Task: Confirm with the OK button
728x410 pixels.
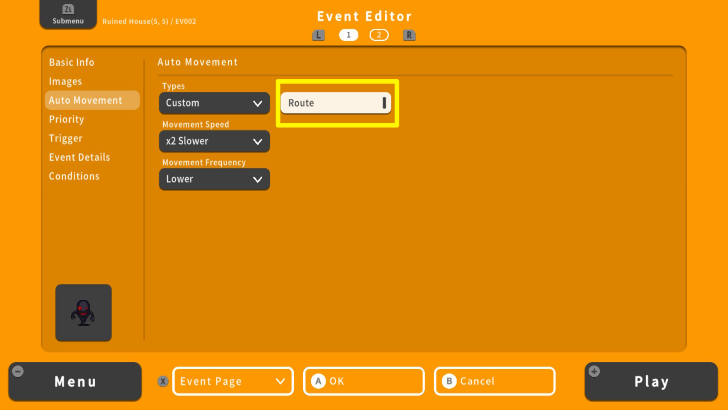Action: [x=364, y=382]
